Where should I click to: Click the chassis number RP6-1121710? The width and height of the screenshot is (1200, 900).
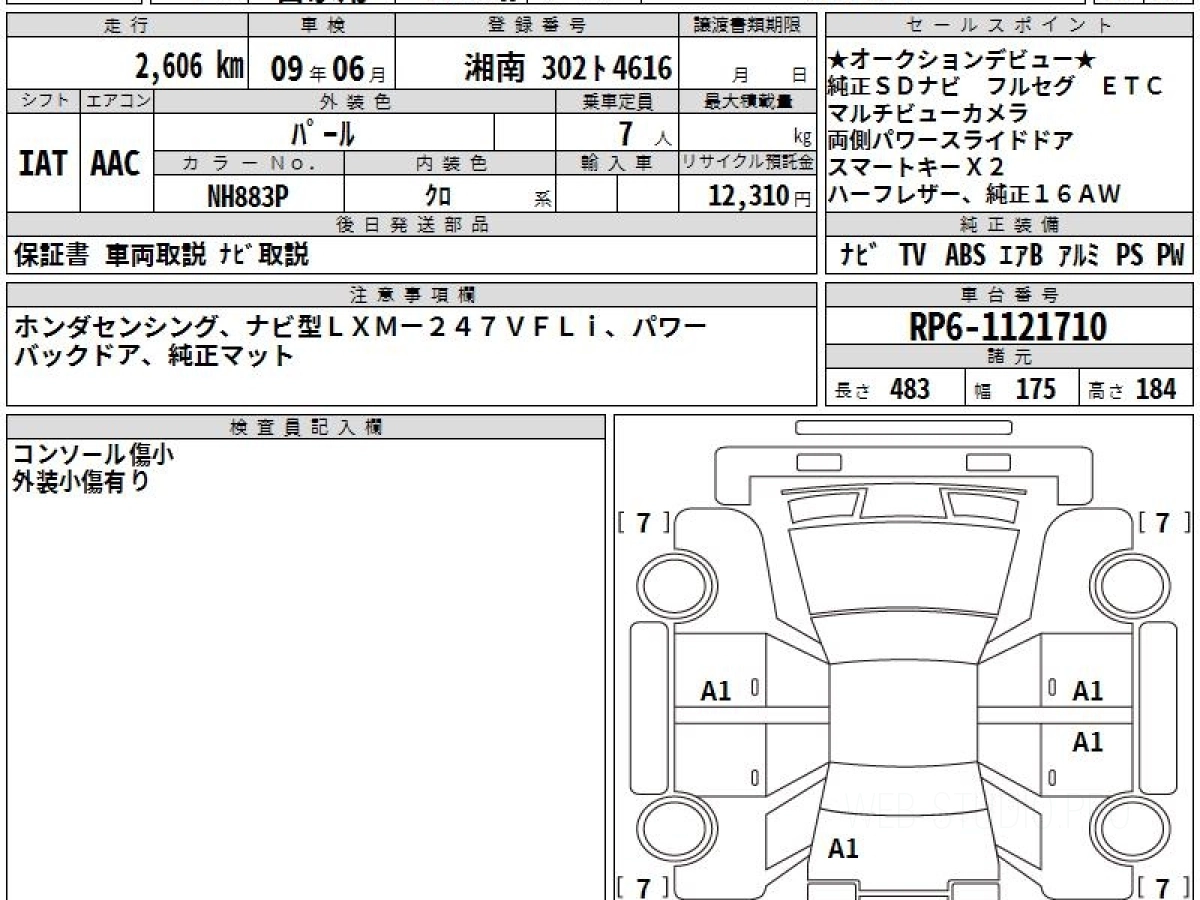[x=1008, y=326]
